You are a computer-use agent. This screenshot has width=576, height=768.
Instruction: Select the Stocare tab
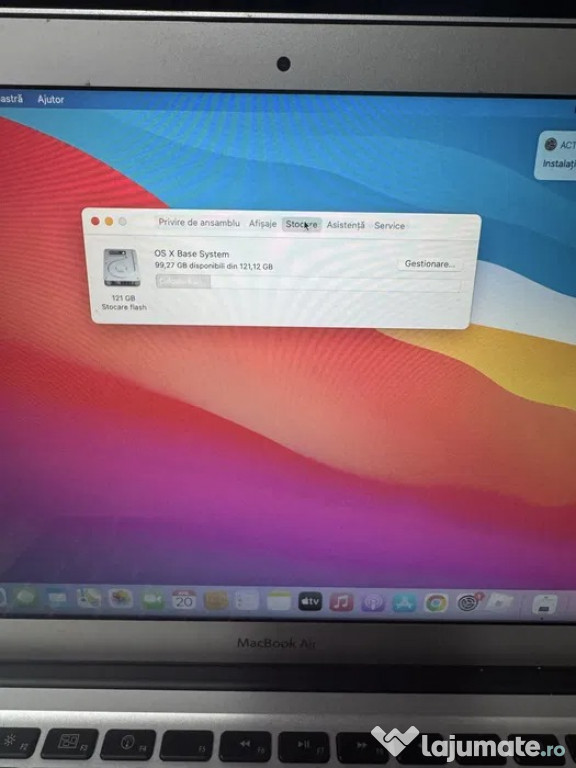(x=302, y=224)
